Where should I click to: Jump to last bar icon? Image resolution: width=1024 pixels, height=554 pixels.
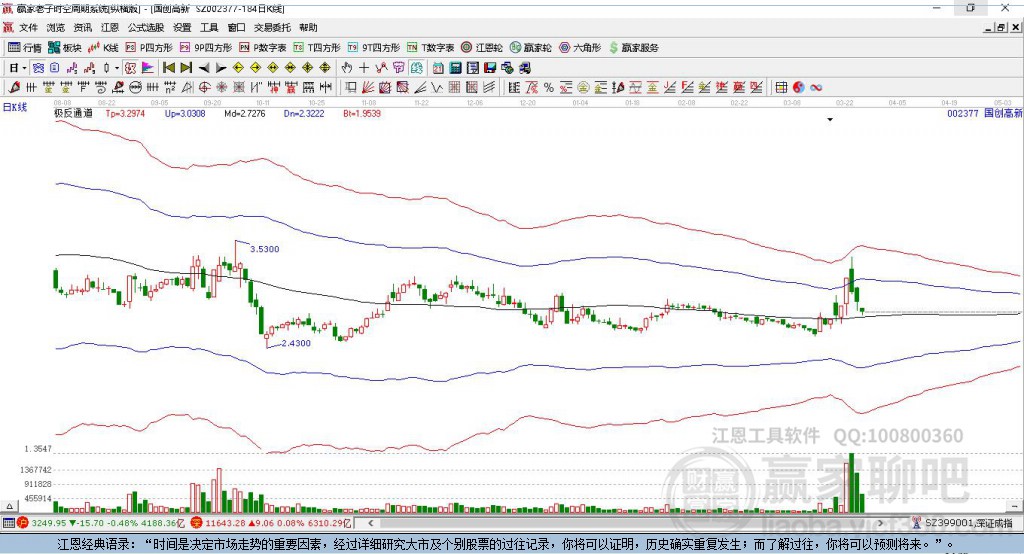point(186,68)
